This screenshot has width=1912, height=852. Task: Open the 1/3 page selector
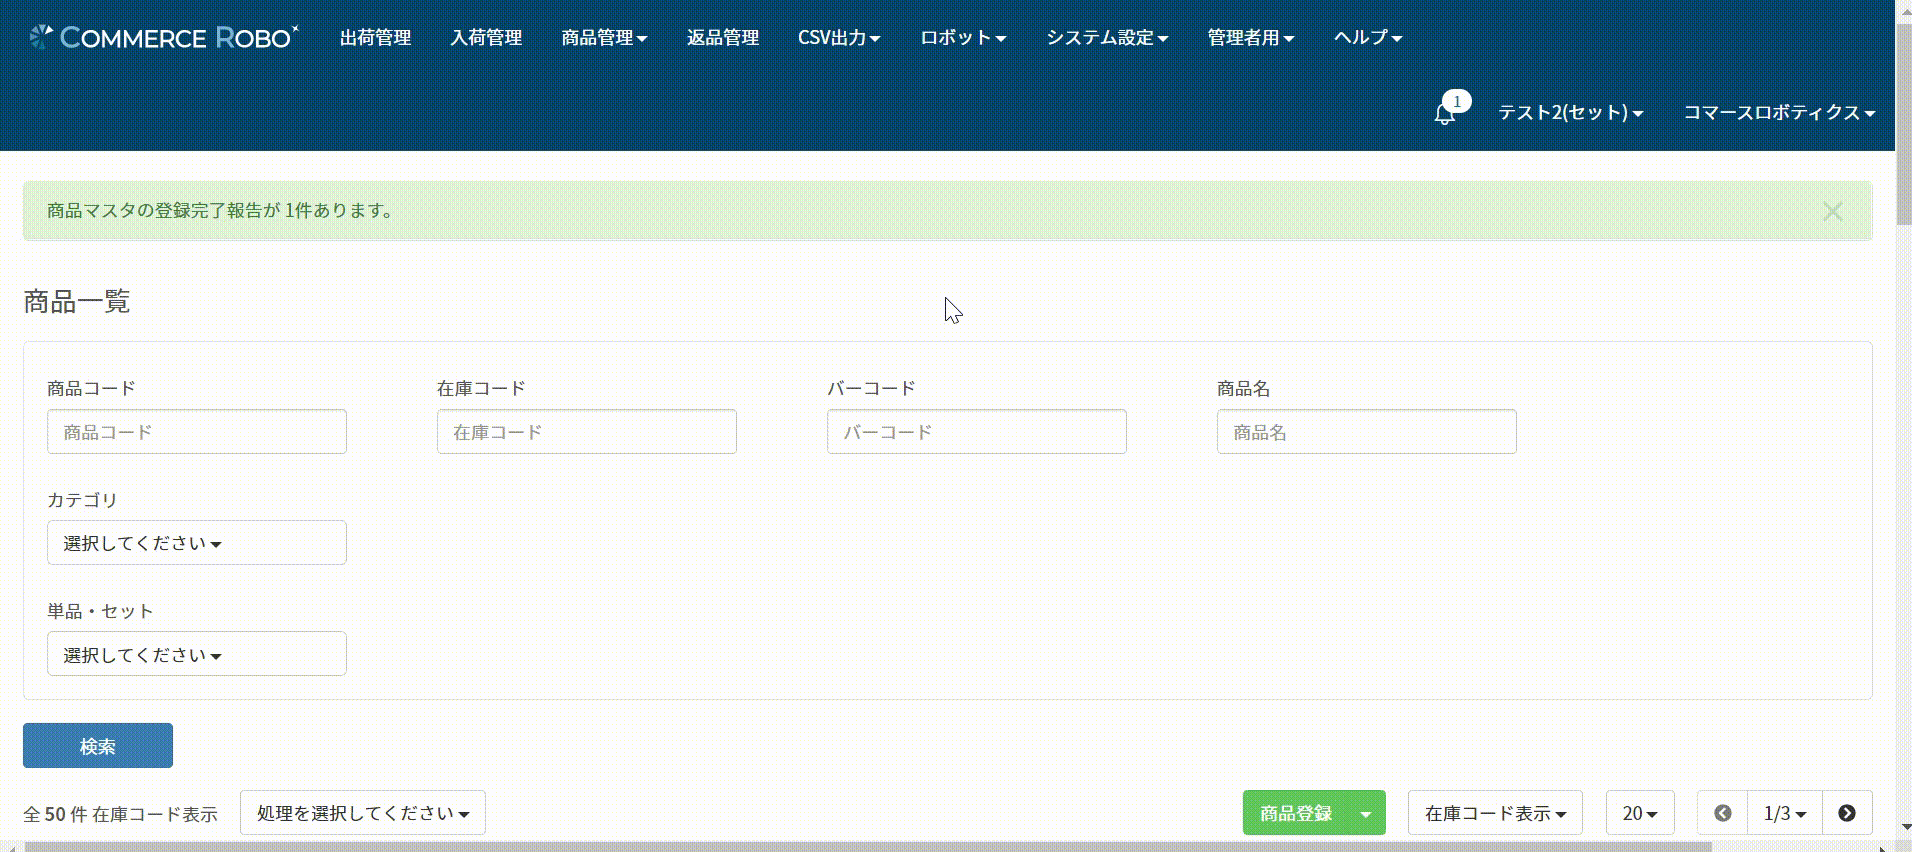(x=1785, y=813)
